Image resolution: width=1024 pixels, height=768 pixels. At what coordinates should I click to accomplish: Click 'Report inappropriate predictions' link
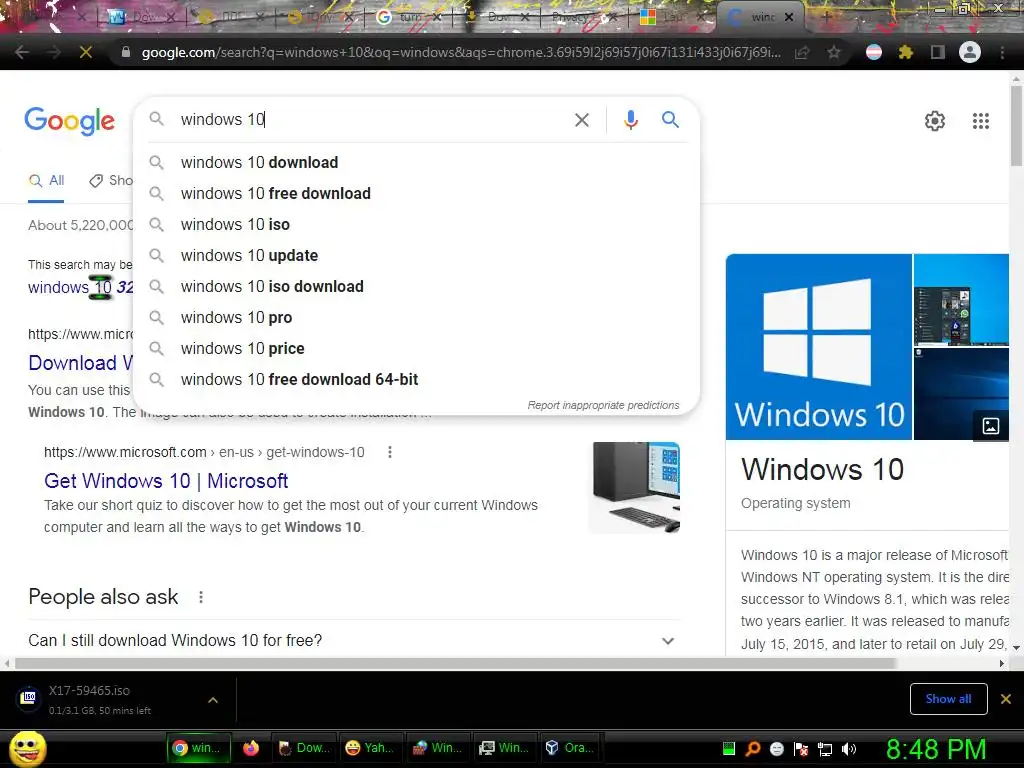coord(603,406)
